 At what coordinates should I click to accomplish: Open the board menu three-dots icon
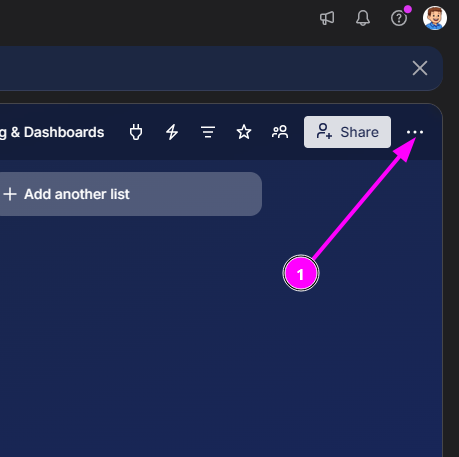coord(415,132)
